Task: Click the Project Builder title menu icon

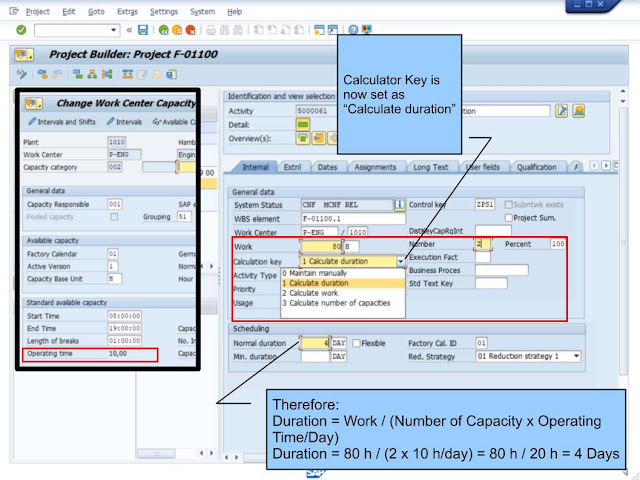Action: (x=24, y=55)
